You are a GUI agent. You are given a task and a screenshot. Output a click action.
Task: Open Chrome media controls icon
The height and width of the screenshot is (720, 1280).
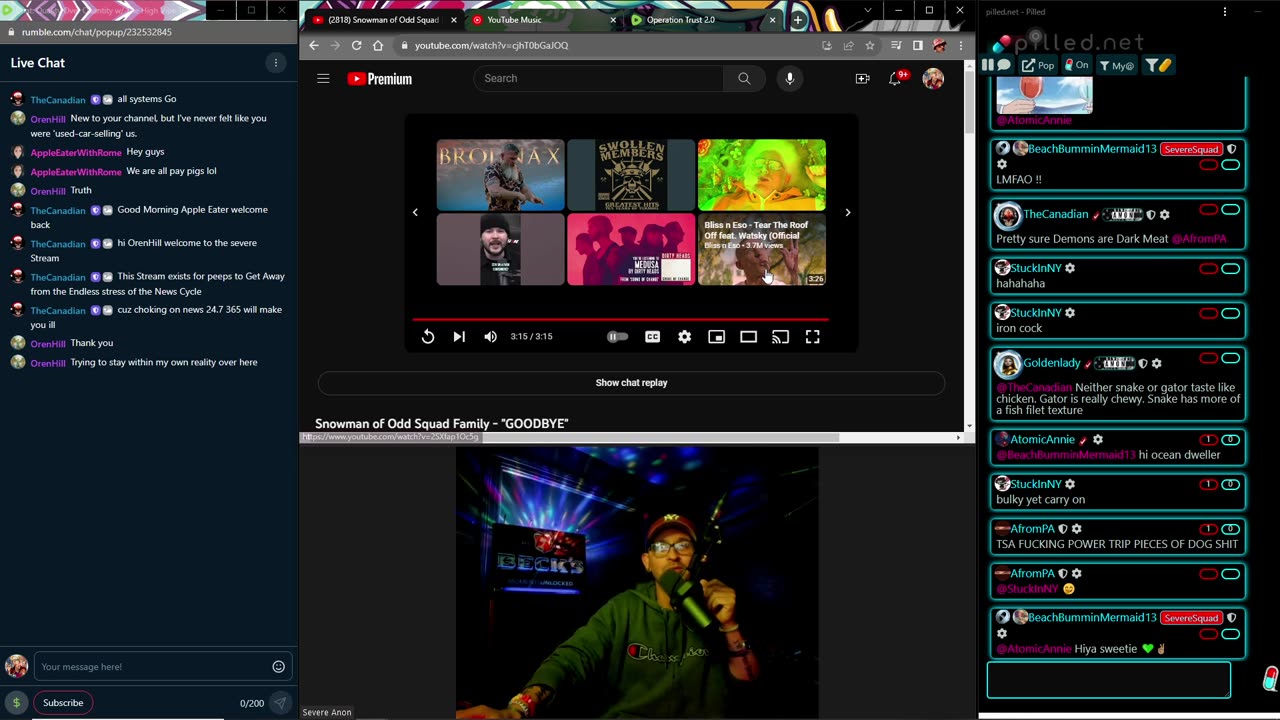tap(896, 45)
